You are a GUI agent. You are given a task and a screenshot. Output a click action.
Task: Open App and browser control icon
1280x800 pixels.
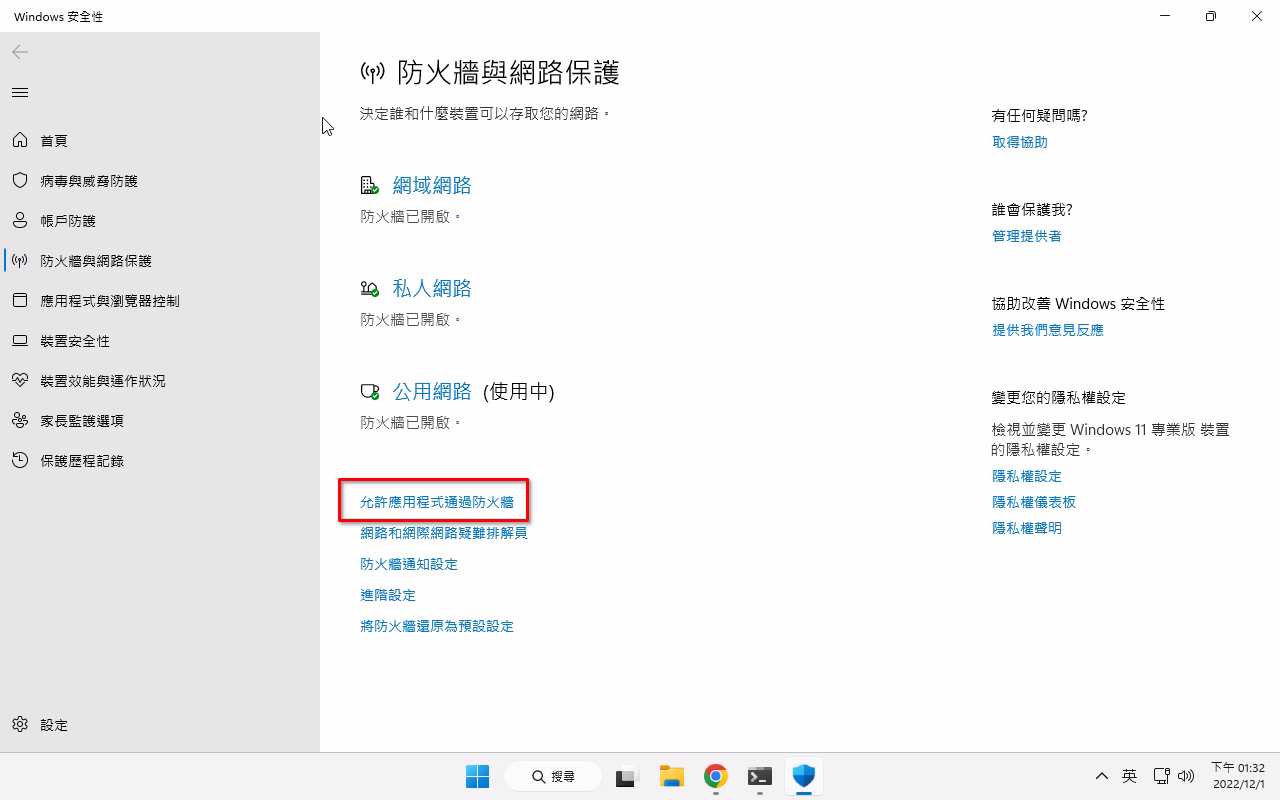click(20, 301)
